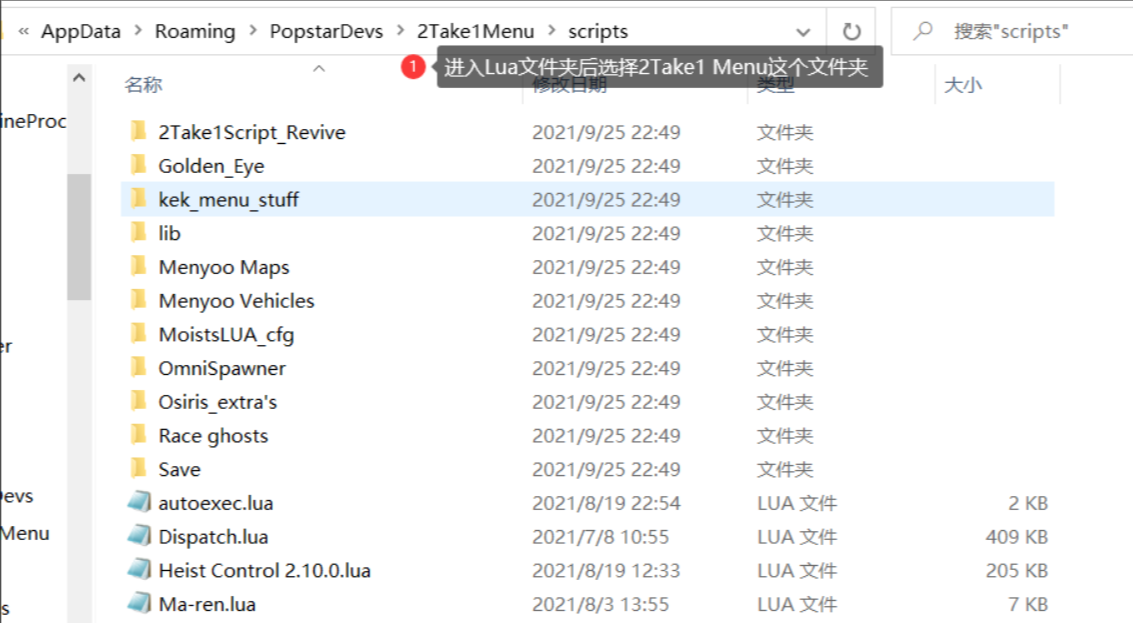The height and width of the screenshot is (623, 1133).
Task: Click the 文件夹 type of Golden_Eye row
Action: (785, 166)
